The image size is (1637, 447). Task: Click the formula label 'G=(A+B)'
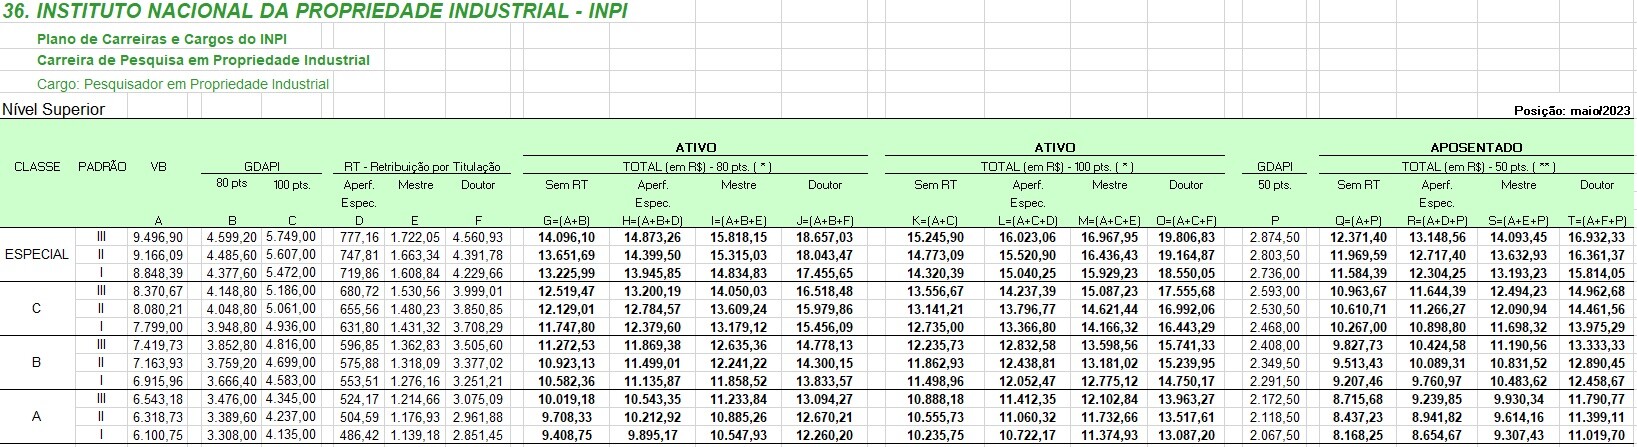567,221
